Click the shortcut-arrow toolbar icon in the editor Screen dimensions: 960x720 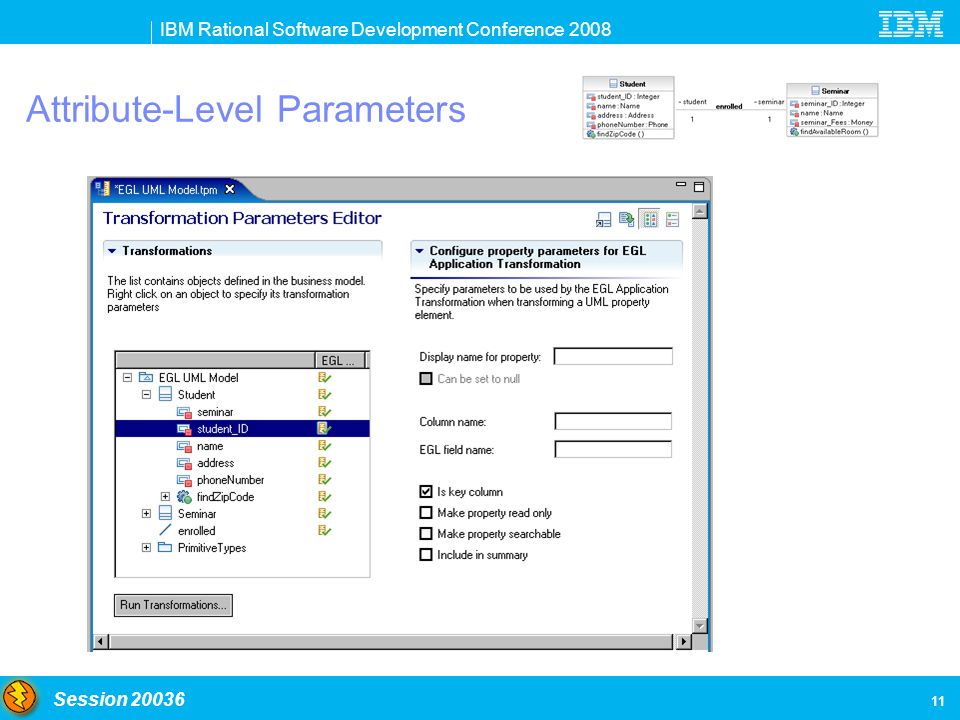603,219
